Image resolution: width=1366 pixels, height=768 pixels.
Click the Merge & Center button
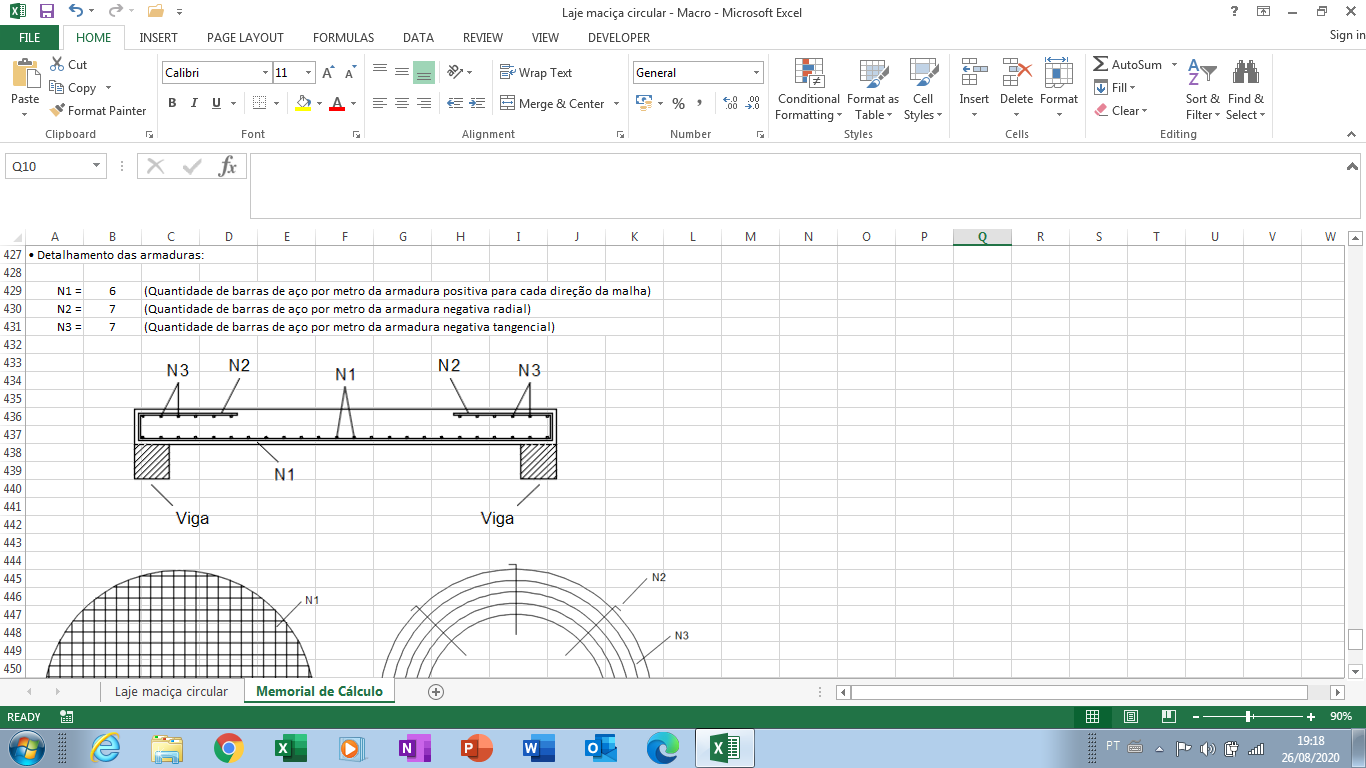551,104
